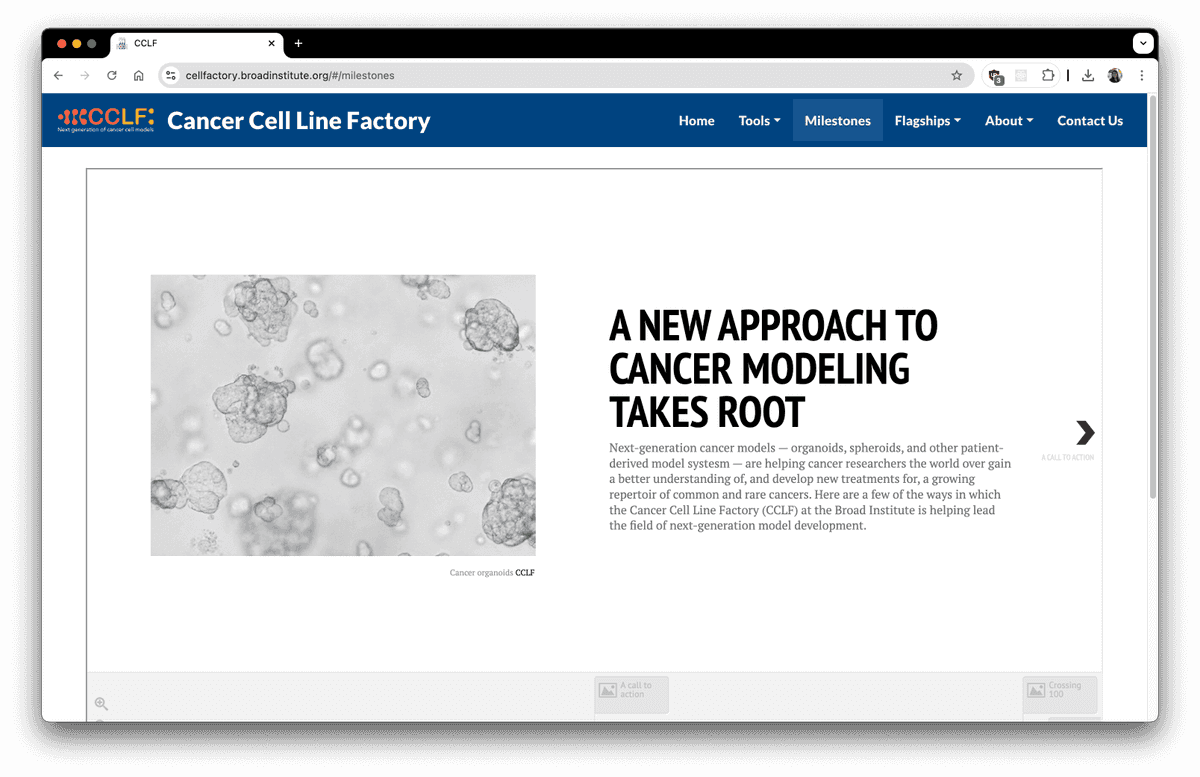Open the Chrome extensions puzzle icon
The height and width of the screenshot is (777, 1200).
tap(1047, 75)
